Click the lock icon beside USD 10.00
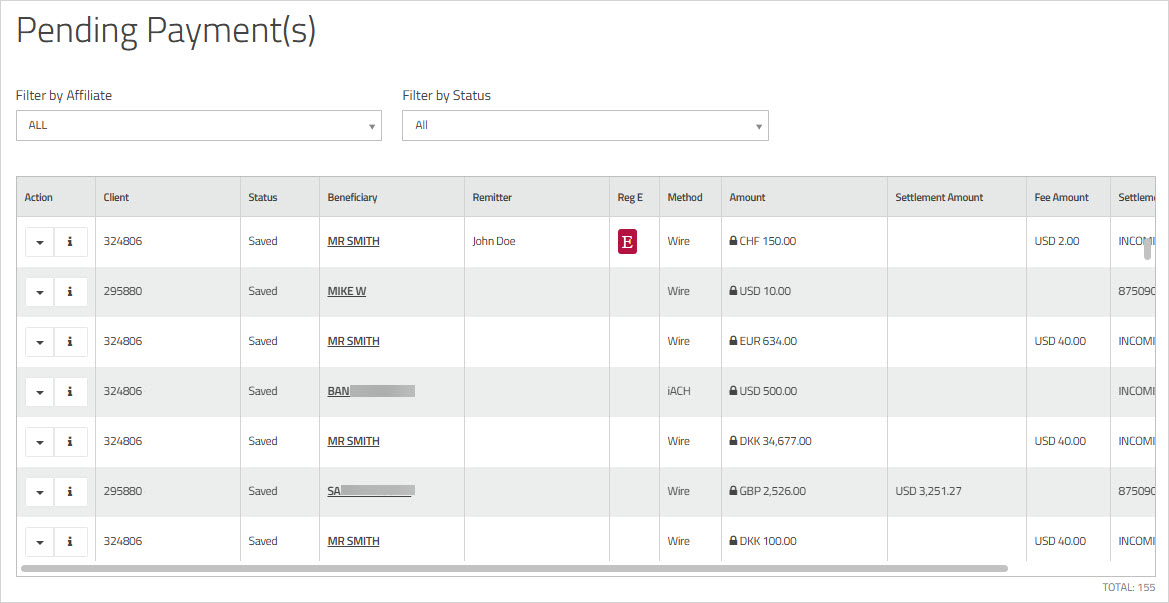Viewport: 1169px width, 603px height. point(734,291)
